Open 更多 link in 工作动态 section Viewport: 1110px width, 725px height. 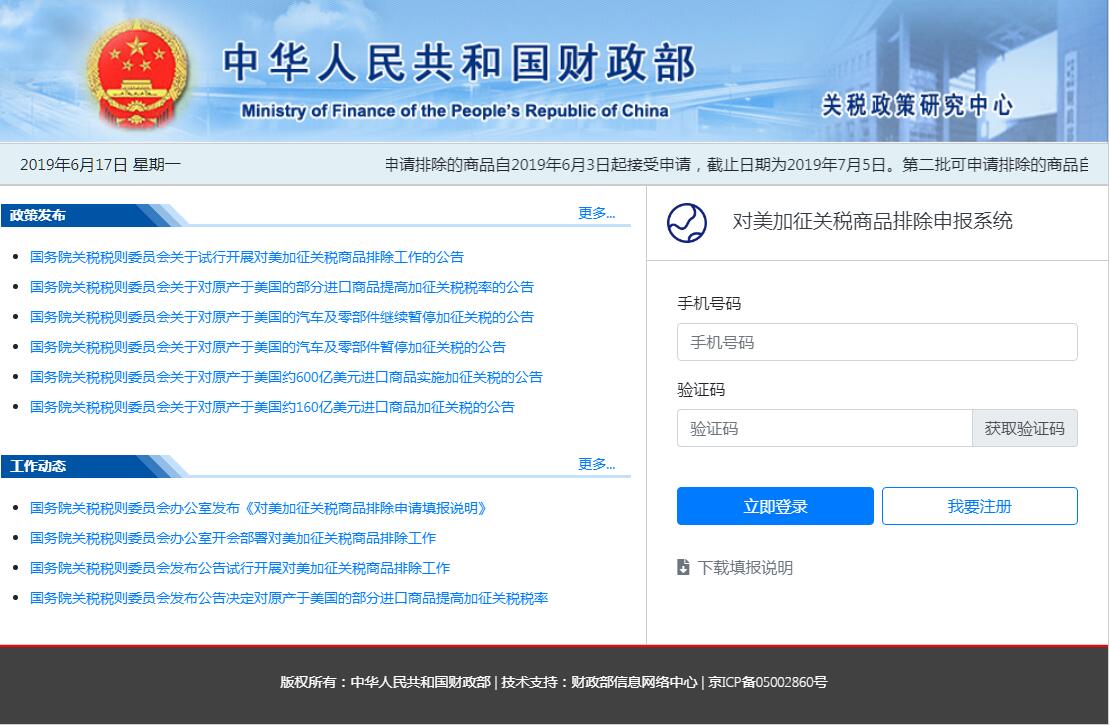pos(596,464)
